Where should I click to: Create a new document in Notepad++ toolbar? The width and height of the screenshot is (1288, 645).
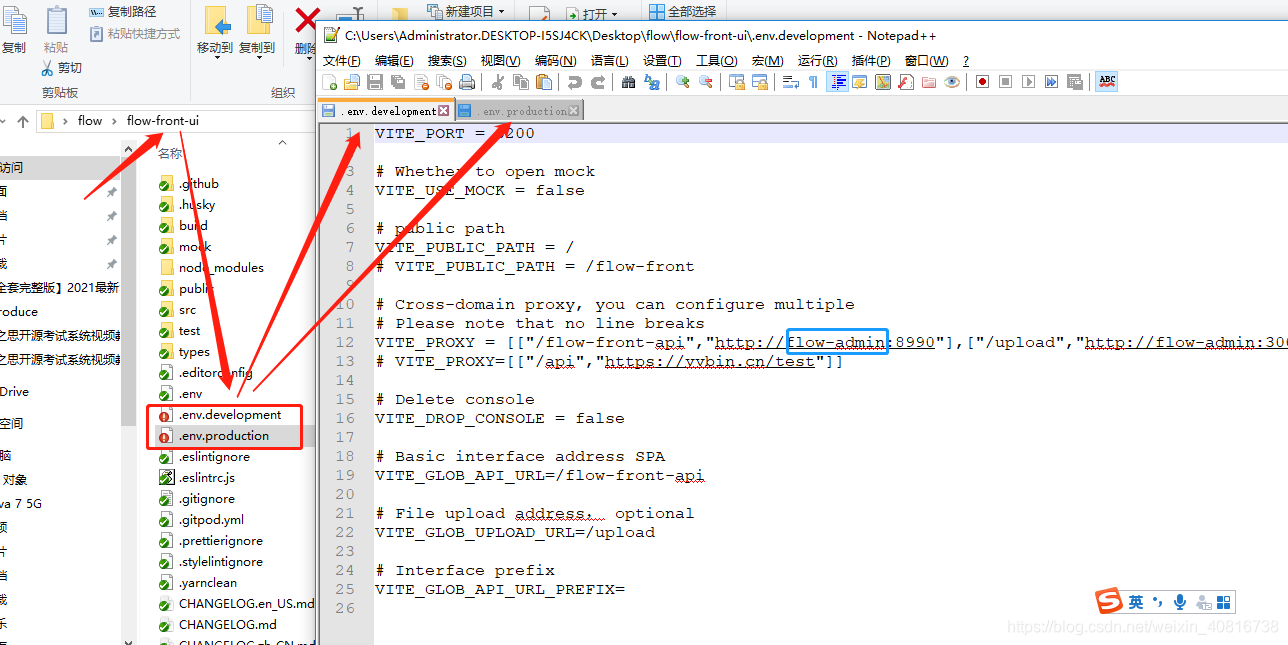point(329,82)
